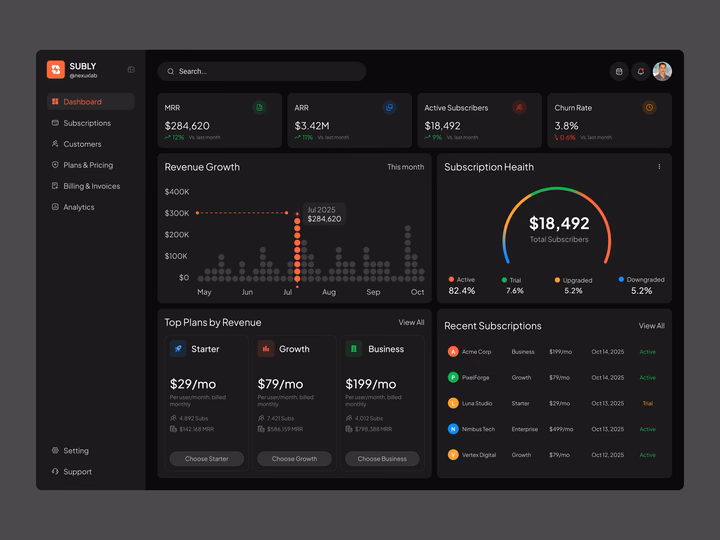Viewport: 720px width, 540px height.
Task: Open notifications bell
Action: pyautogui.click(x=641, y=71)
